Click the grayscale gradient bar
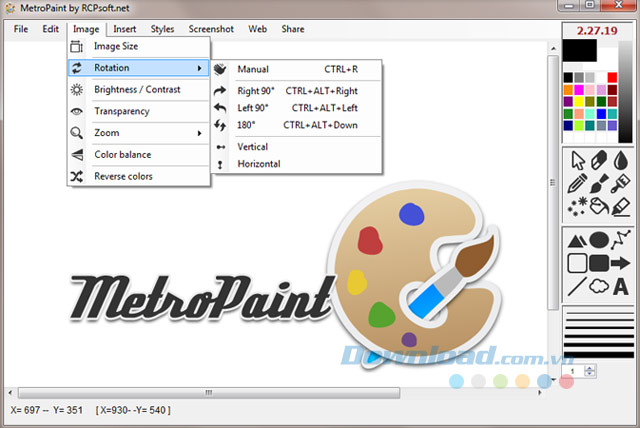The width and height of the screenshot is (640, 428). click(625, 91)
